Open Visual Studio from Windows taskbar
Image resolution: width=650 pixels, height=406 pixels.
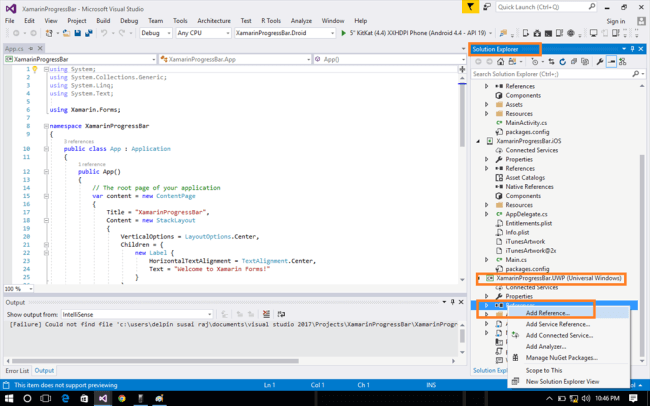(102, 398)
